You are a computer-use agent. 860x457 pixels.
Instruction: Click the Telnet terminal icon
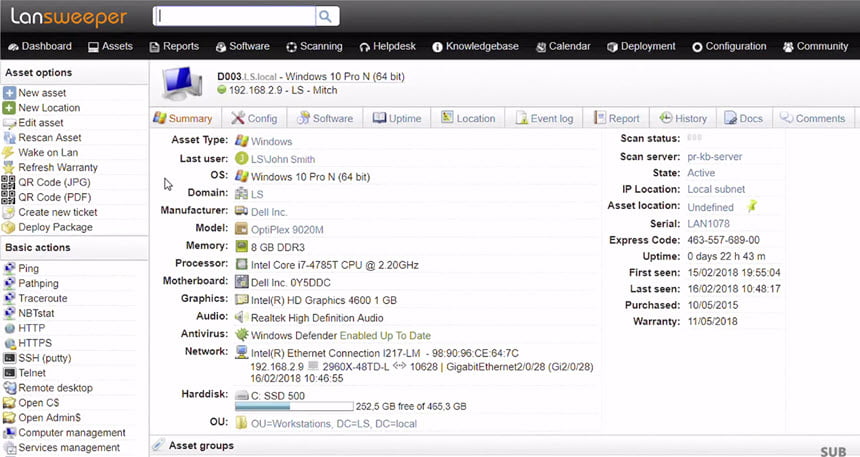(x=9, y=373)
